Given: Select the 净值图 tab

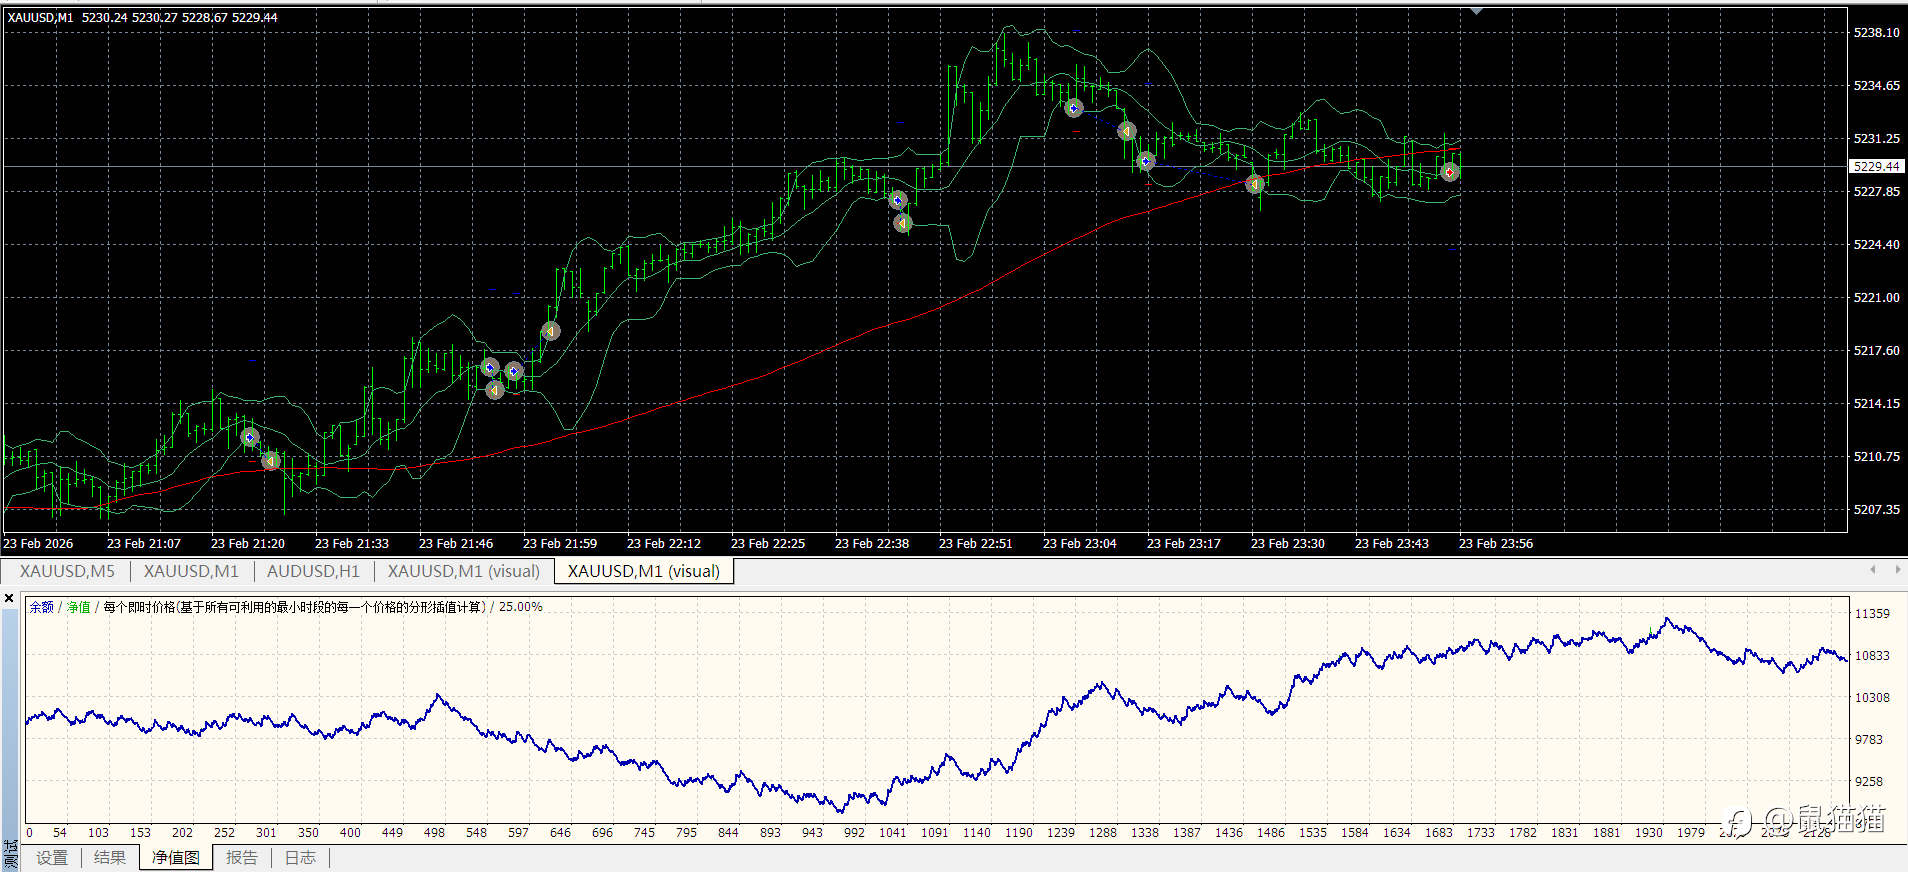Looking at the screenshot, I should click(176, 858).
